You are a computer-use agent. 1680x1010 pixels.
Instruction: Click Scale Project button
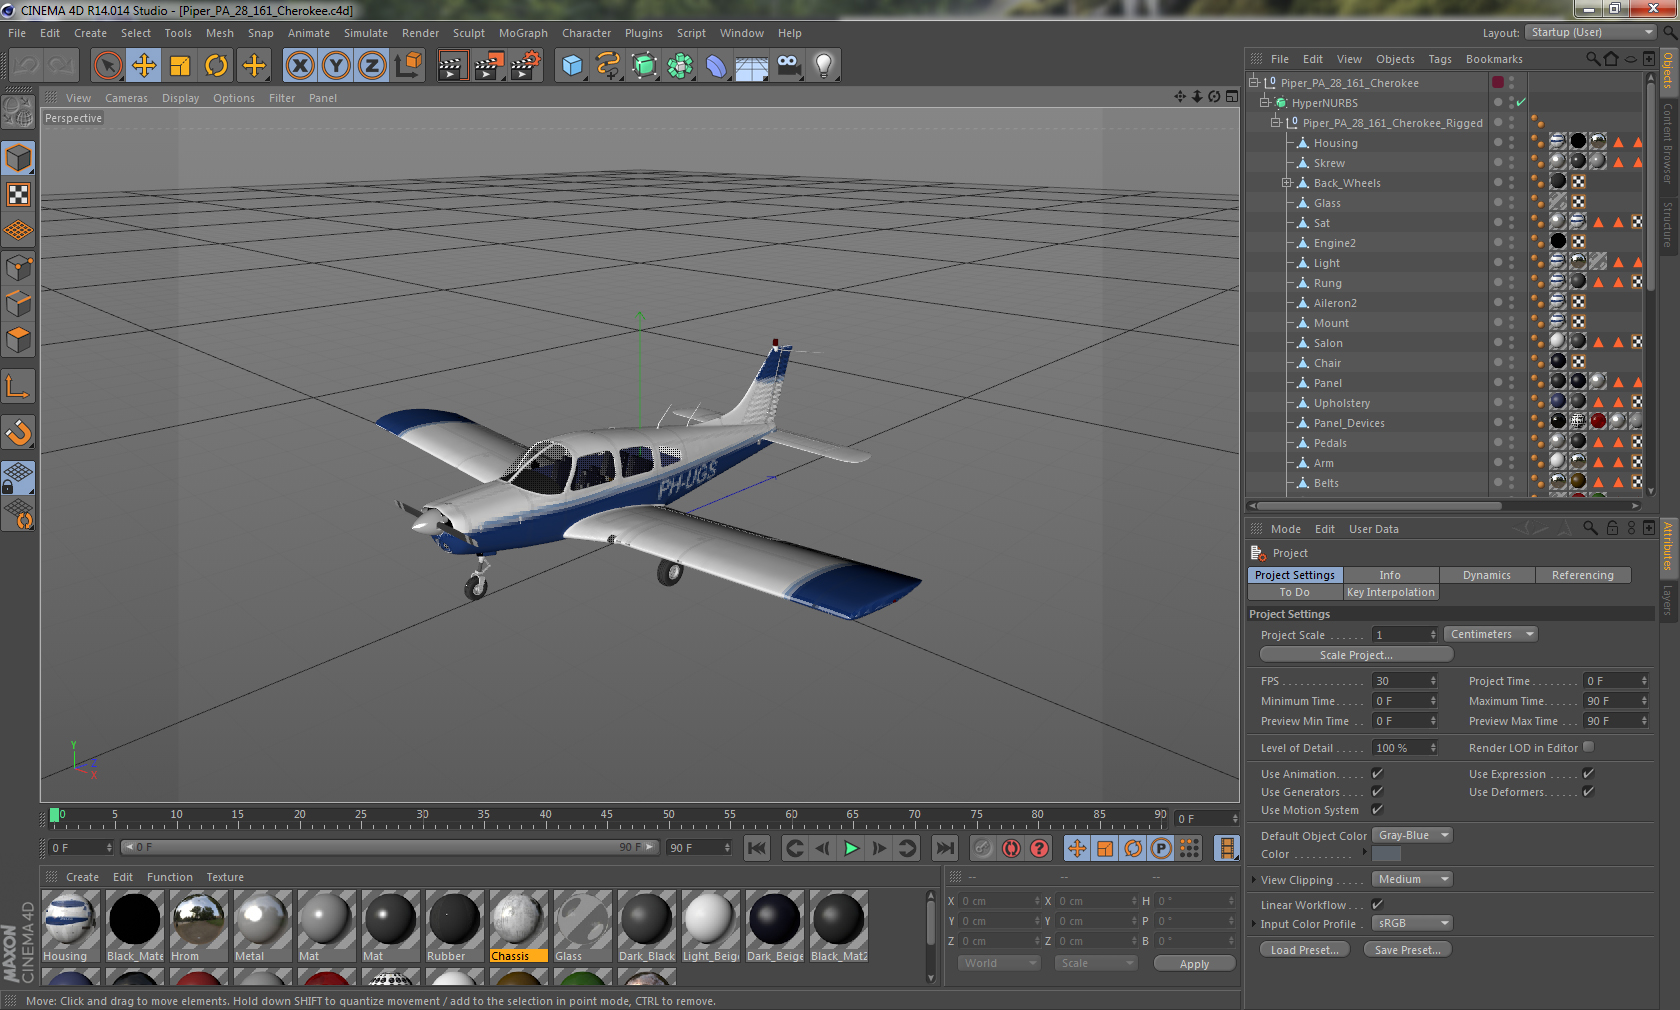pos(1356,655)
